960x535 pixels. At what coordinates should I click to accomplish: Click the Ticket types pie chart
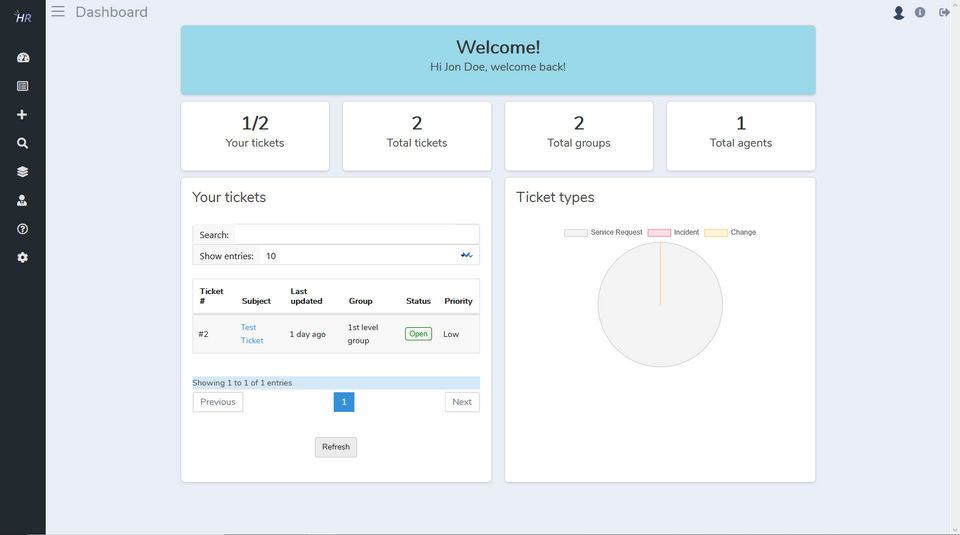click(x=660, y=304)
